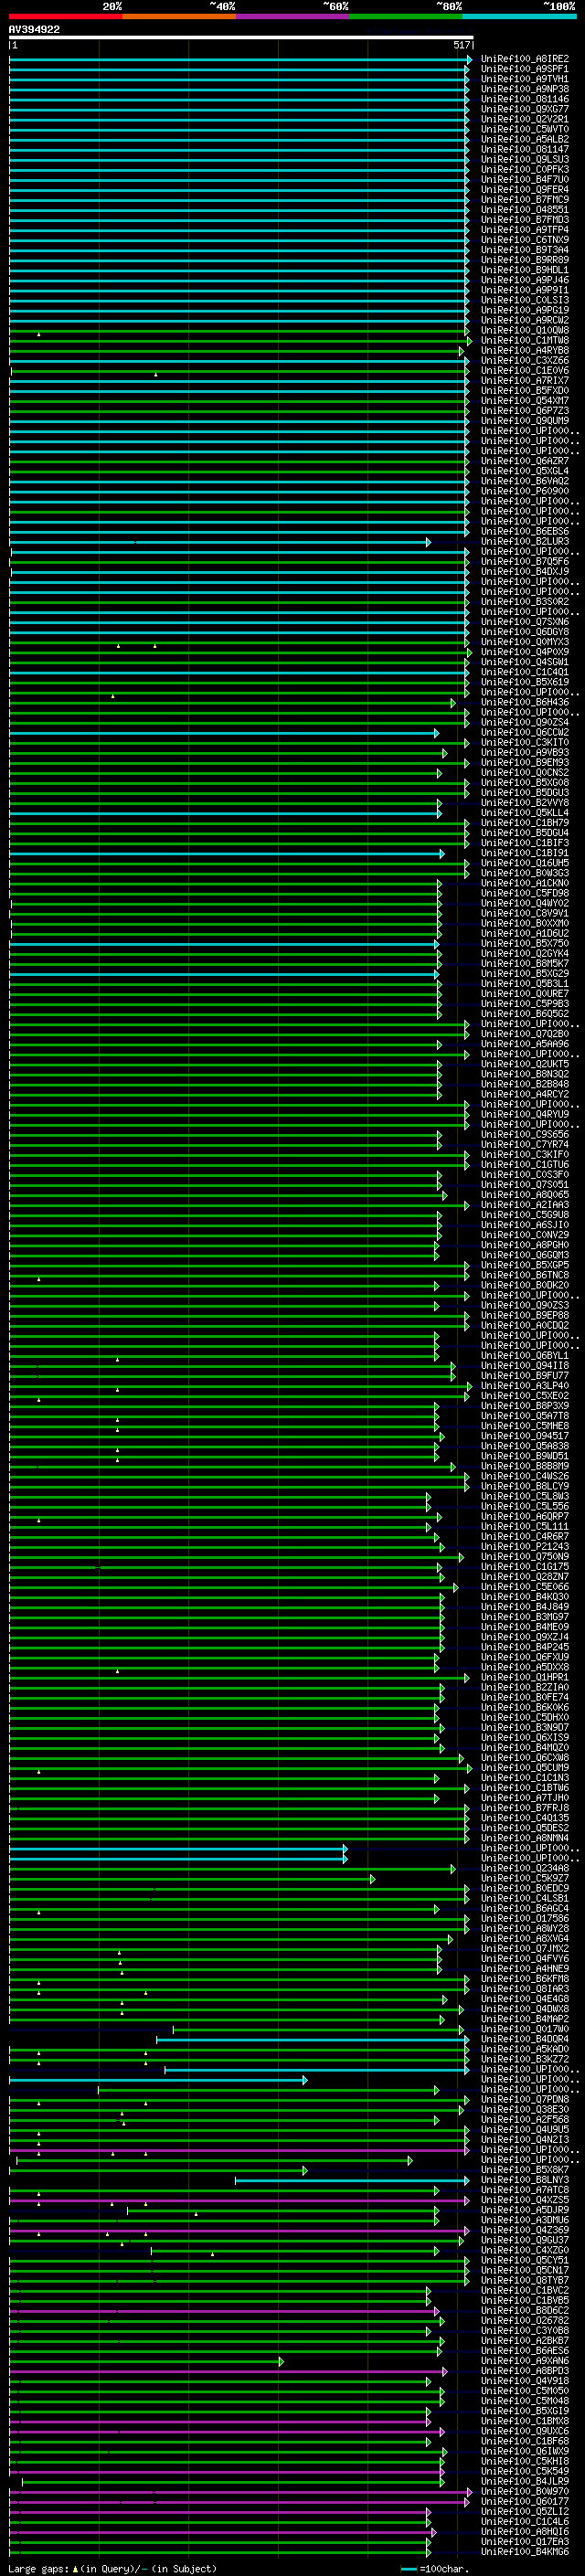Click the UniRef100_A5AL82 hit name

point(525,139)
